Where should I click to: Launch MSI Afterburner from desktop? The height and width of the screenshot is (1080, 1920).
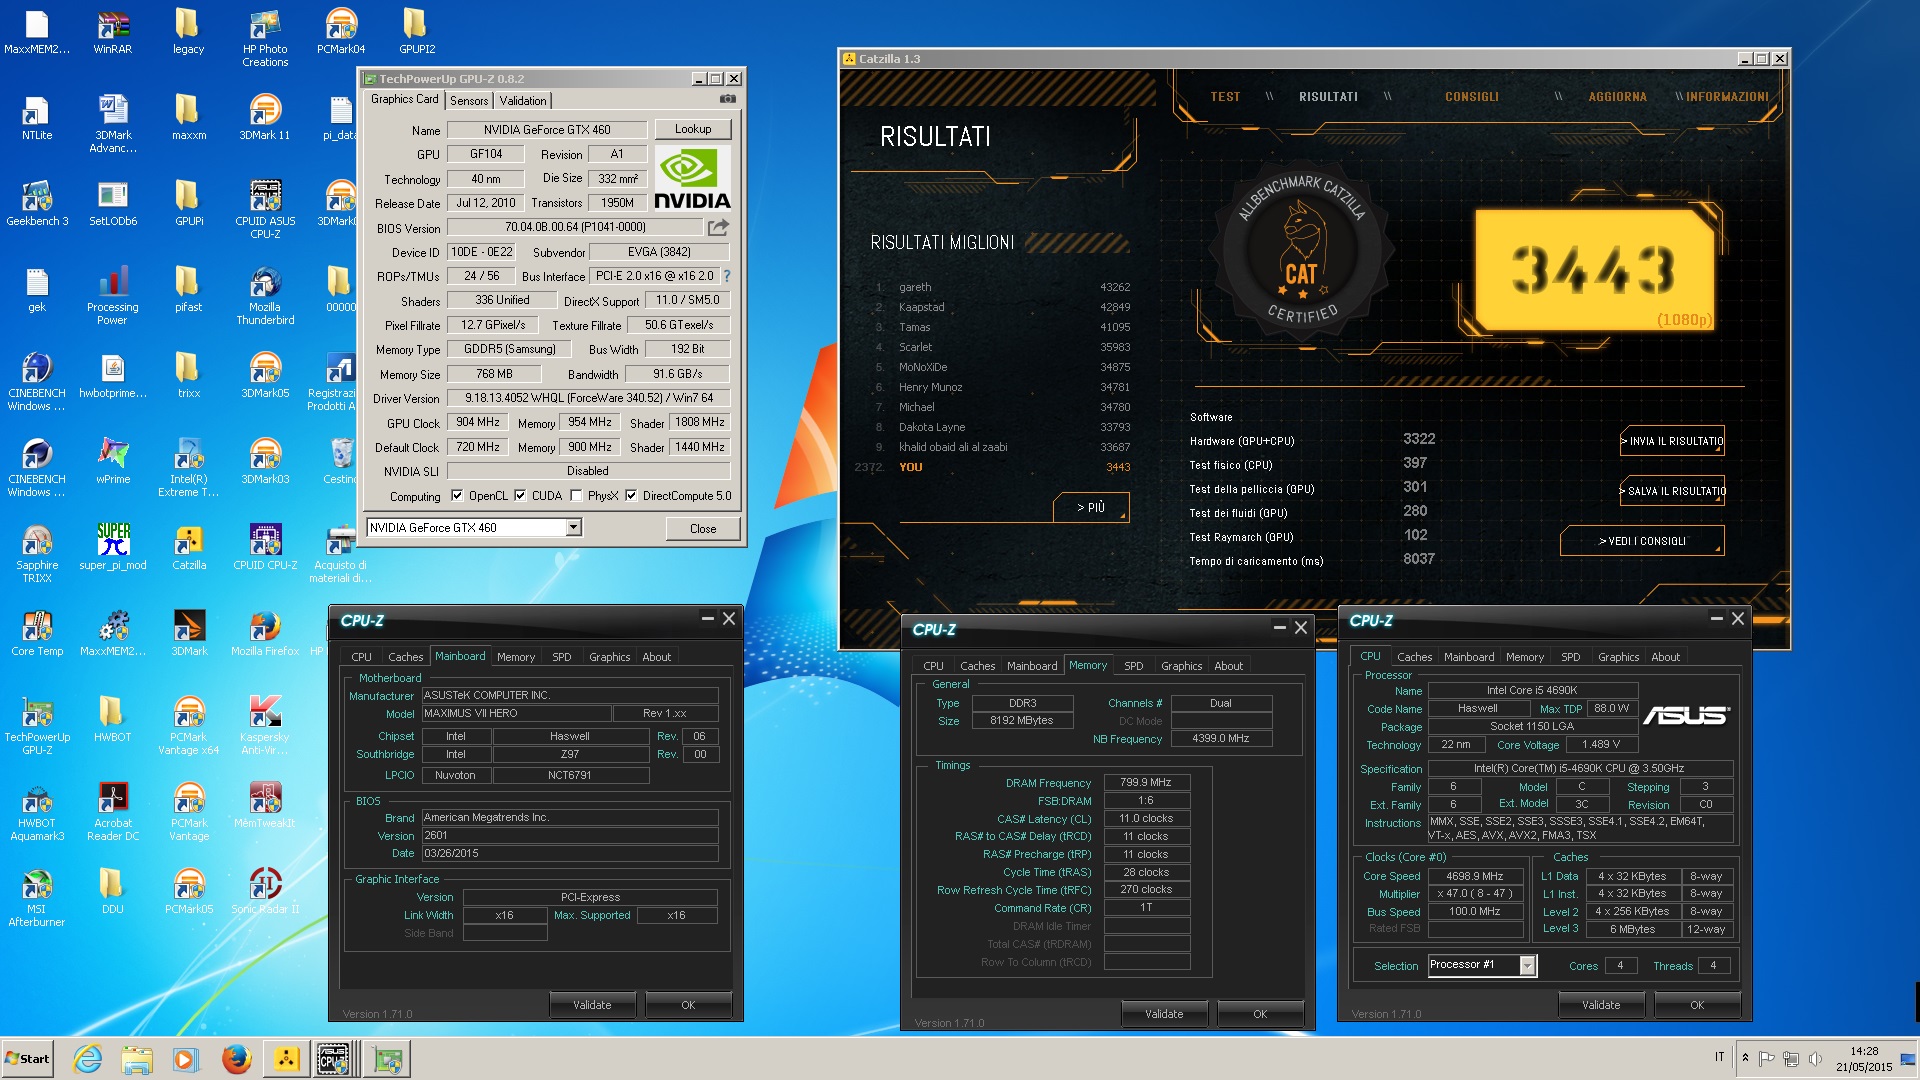[37, 898]
